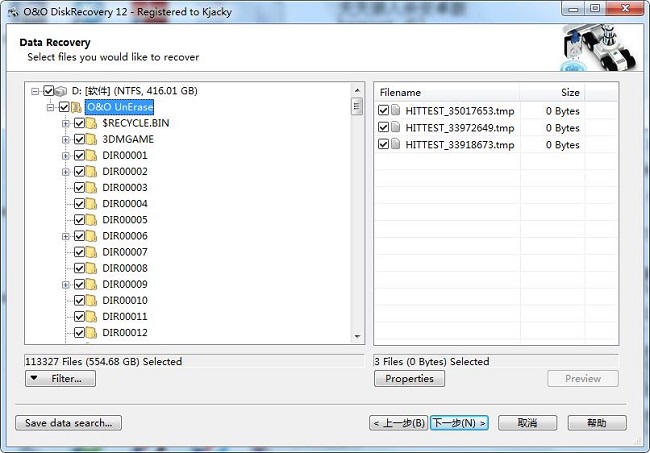The height and width of the screenshot is (453, 650).
Task: Select DIR00010 in folder tree
Action: 125,300
